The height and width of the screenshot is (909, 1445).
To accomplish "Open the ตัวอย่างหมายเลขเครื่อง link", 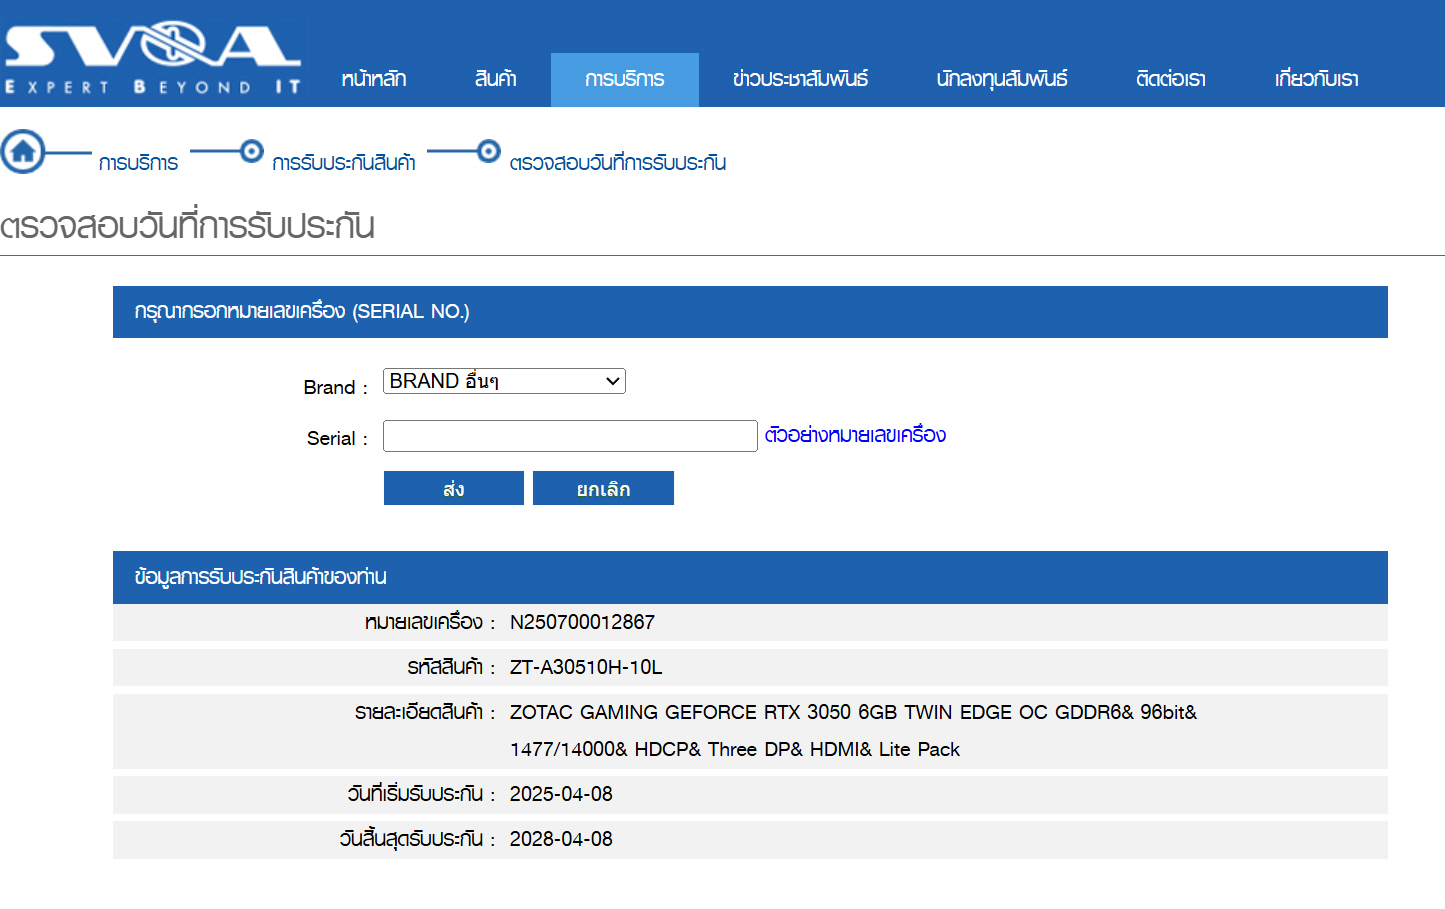I will [855, 435].
